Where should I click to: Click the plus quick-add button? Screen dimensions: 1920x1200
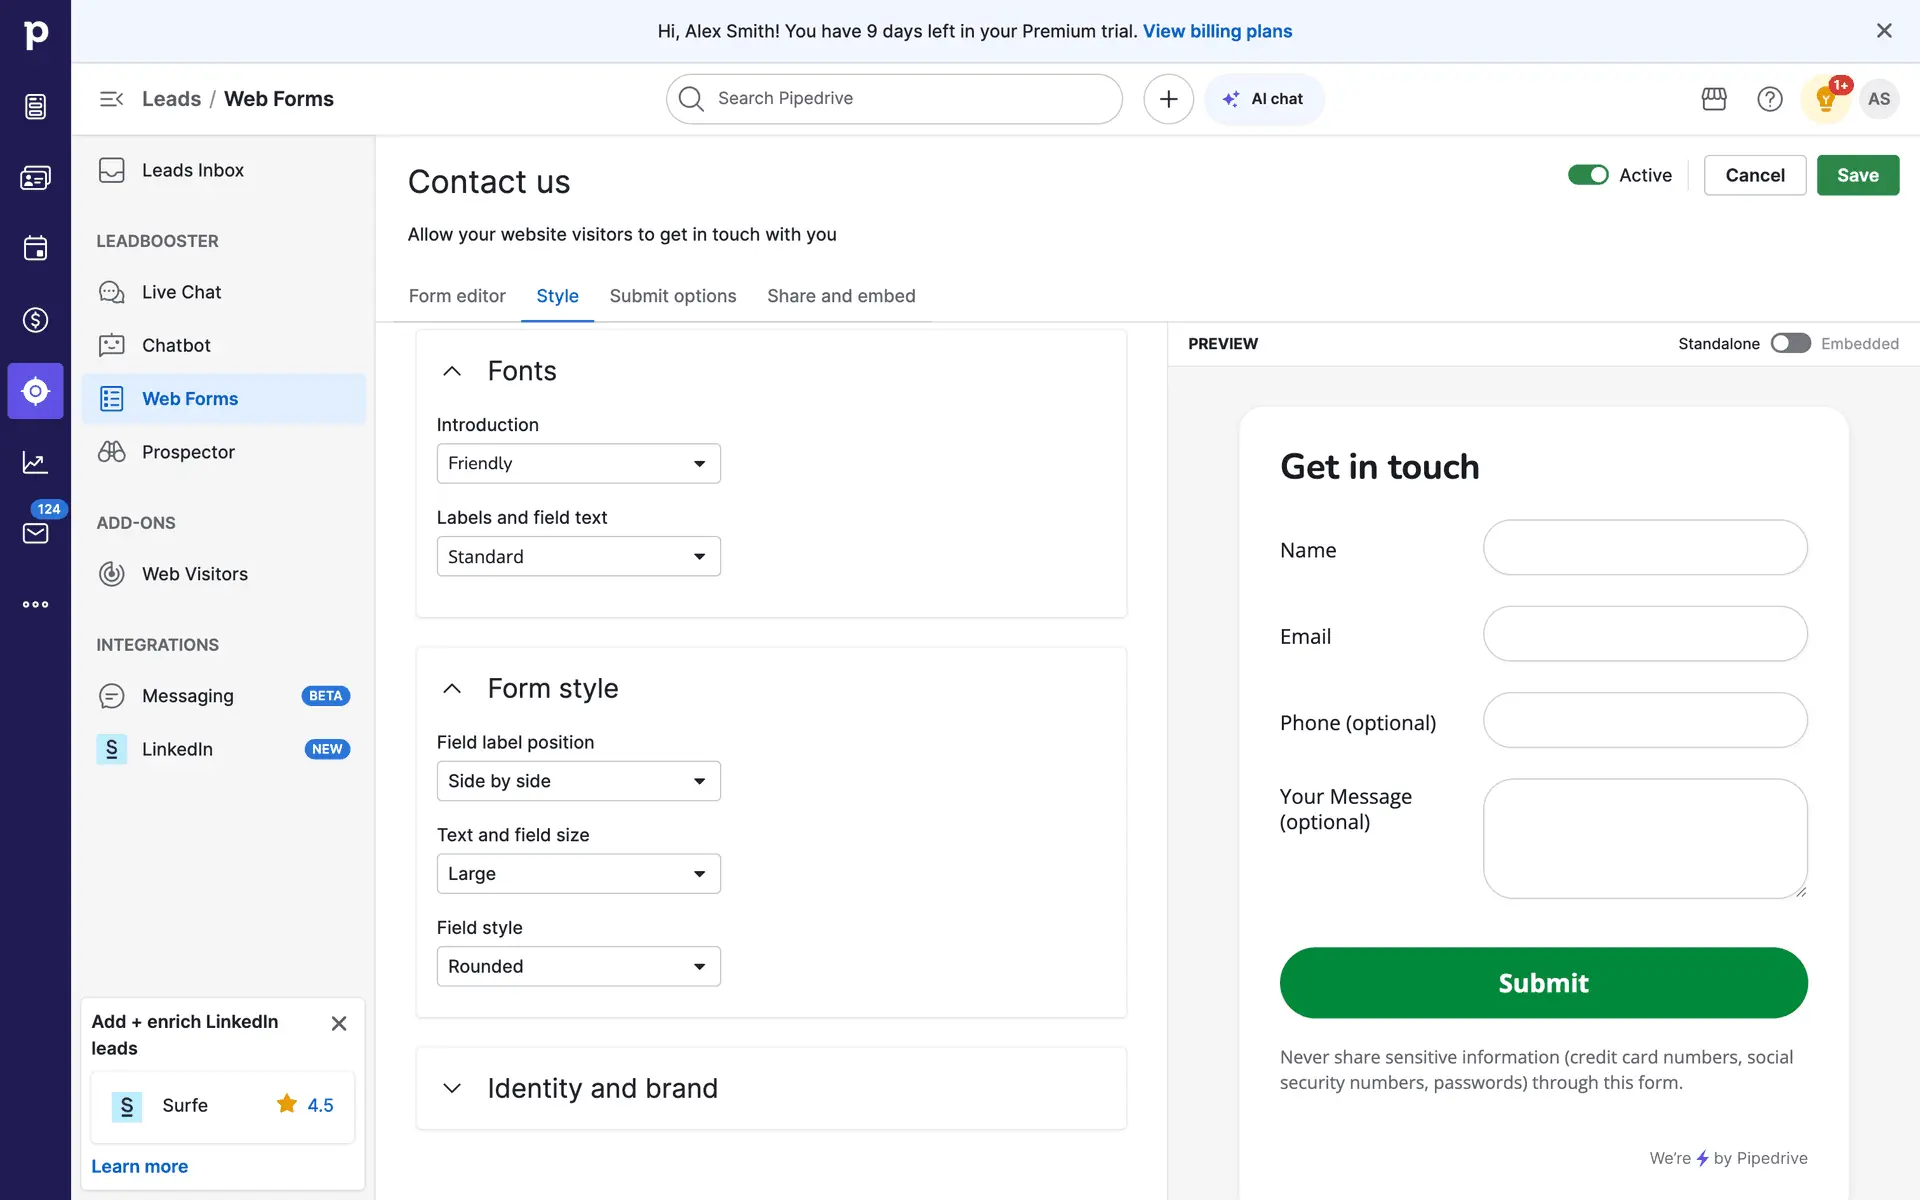click(x=1168, y=99)
